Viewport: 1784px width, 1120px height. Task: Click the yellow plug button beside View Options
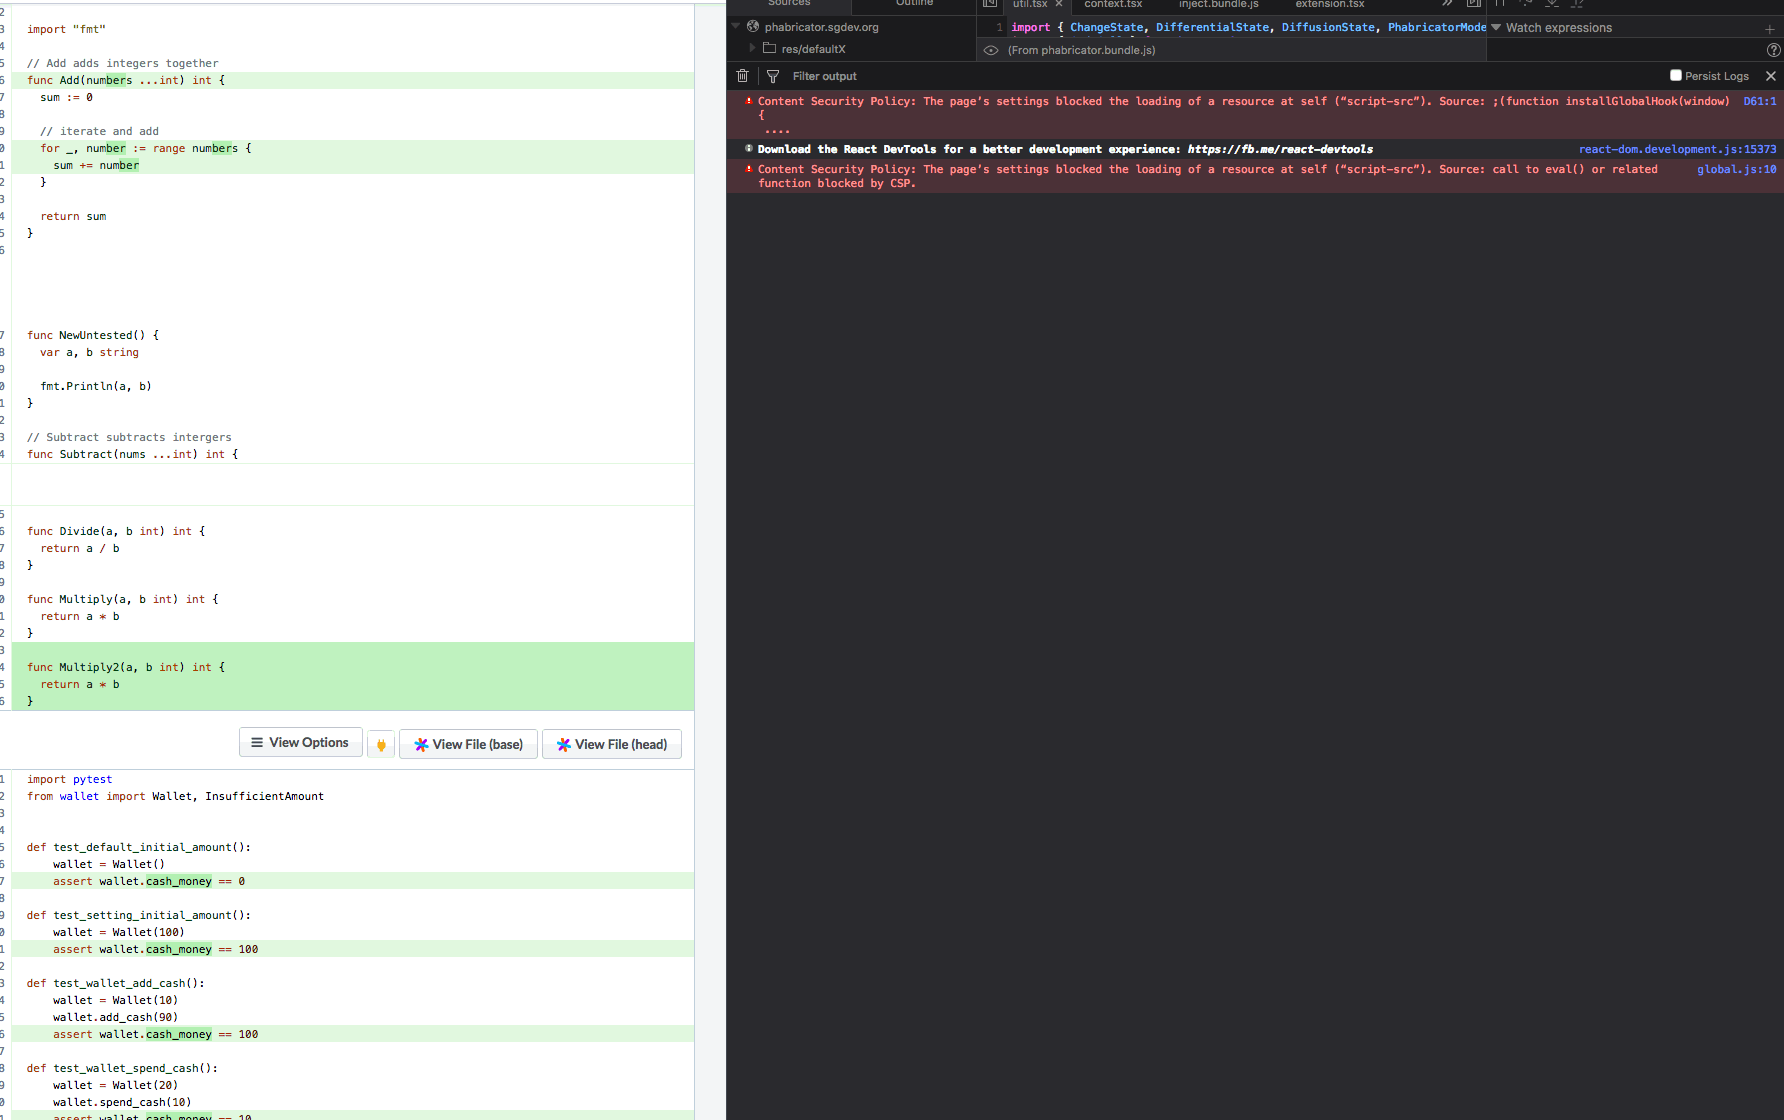click(381, 744)
